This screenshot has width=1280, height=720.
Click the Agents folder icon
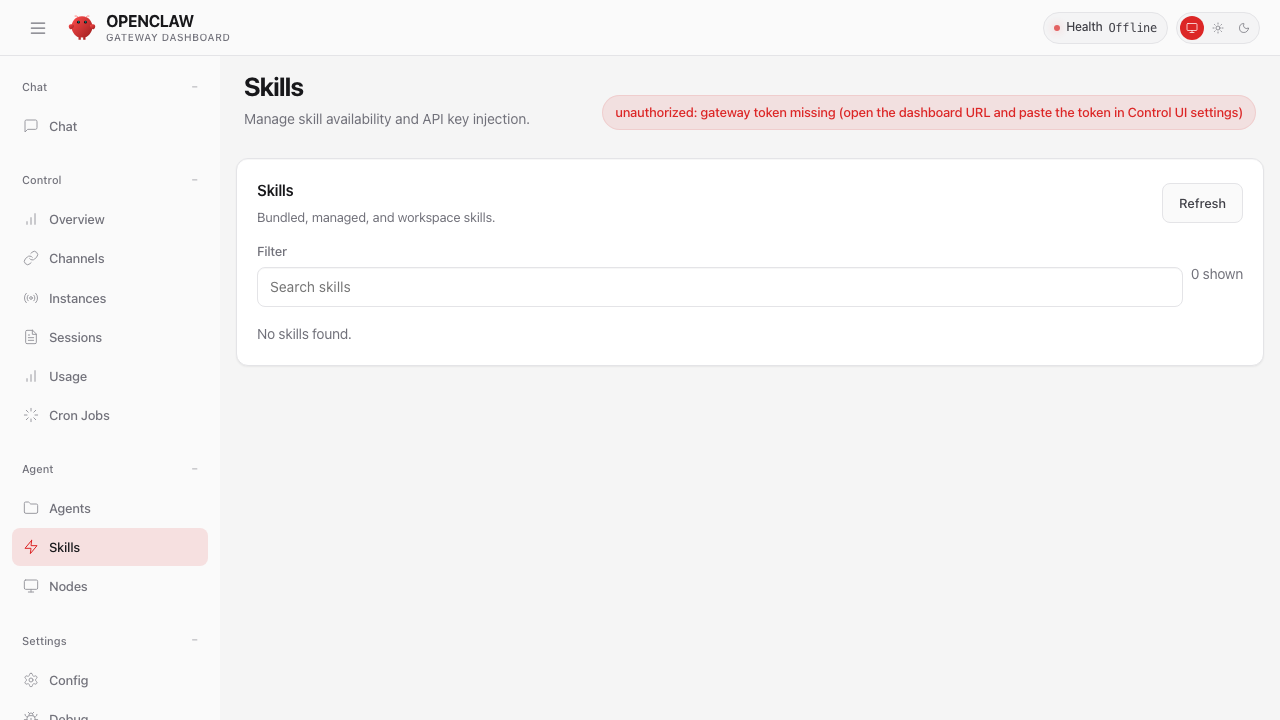[31, 508]
